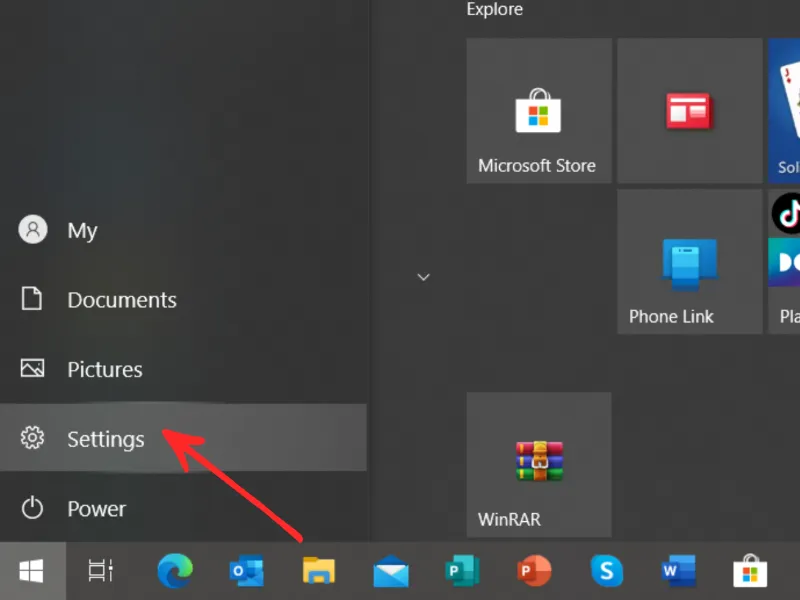Launch Publisher from the taskbar
Screen dimensions: 800x600
(463, 571)
